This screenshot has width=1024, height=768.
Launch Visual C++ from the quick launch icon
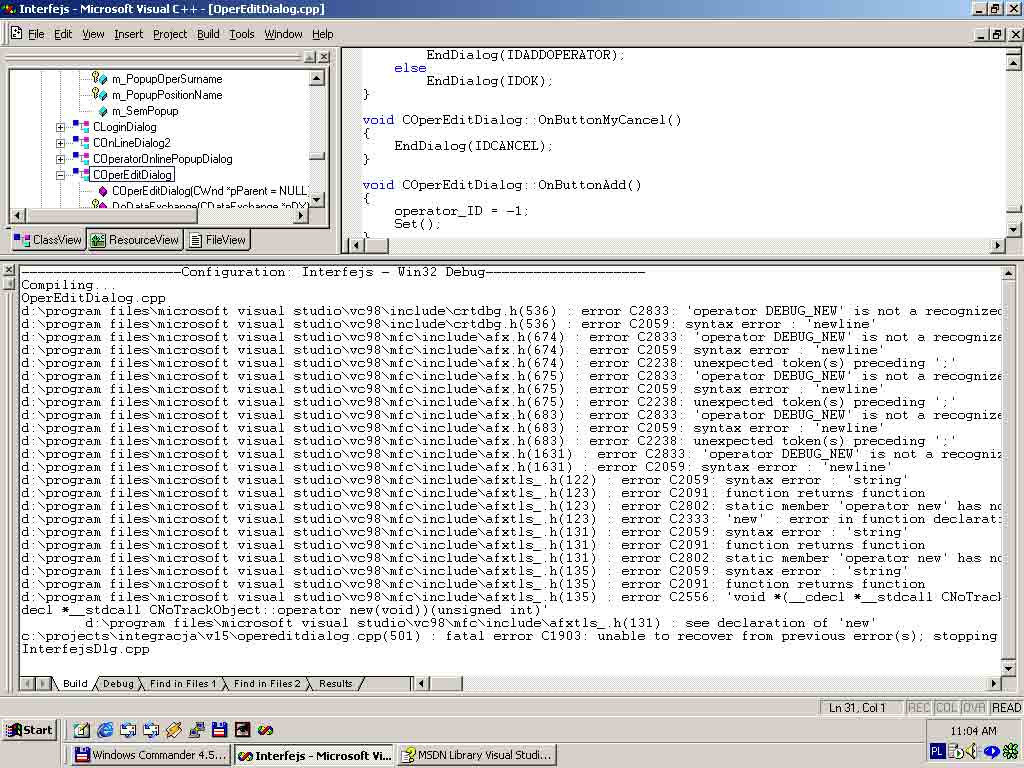pos(265,729)
